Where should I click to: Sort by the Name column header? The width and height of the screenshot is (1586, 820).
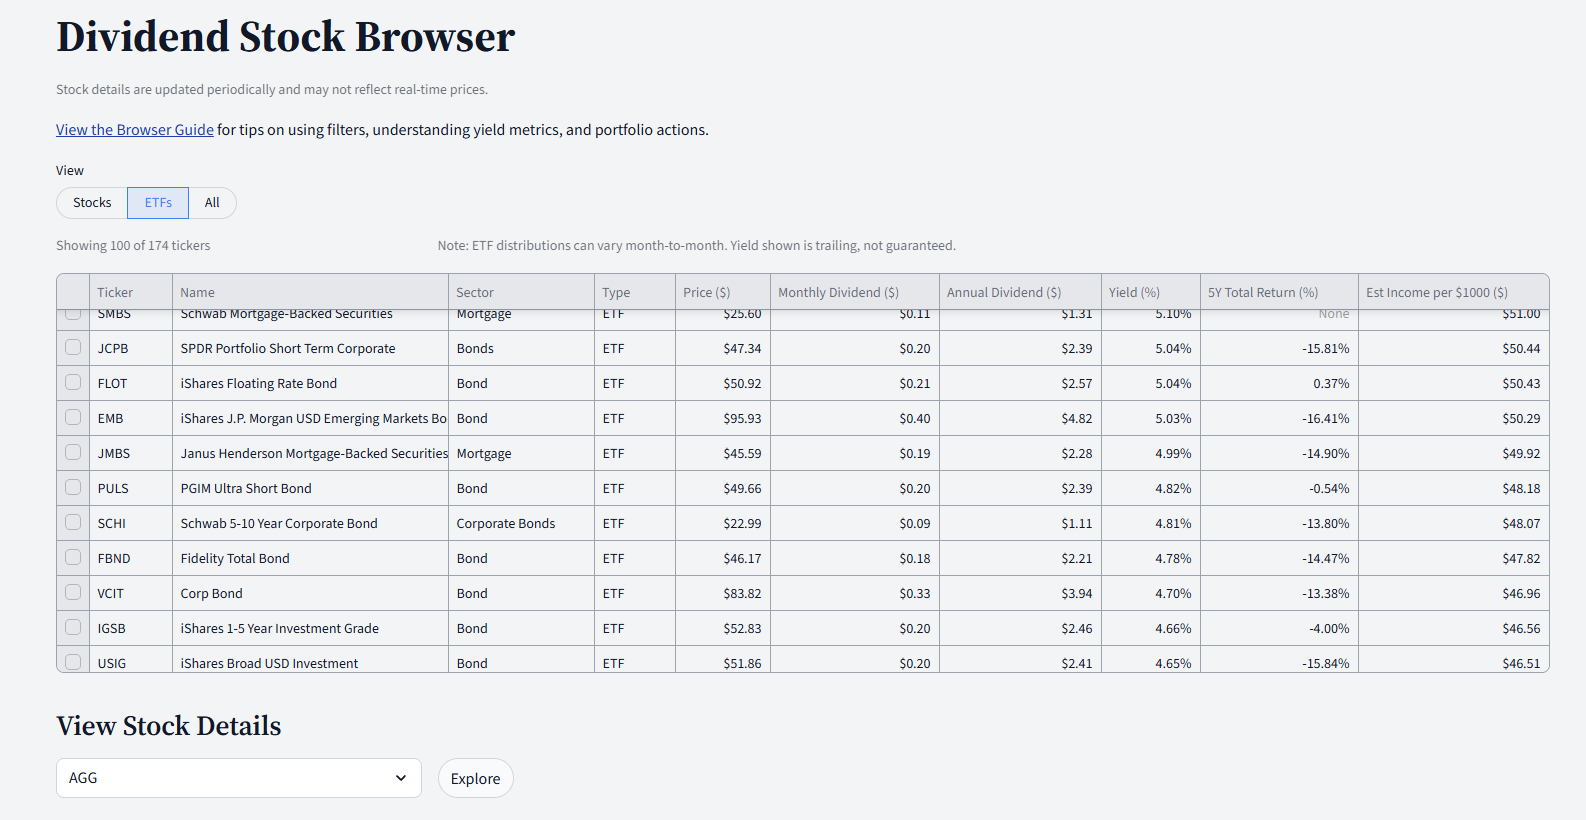(310, 292)
